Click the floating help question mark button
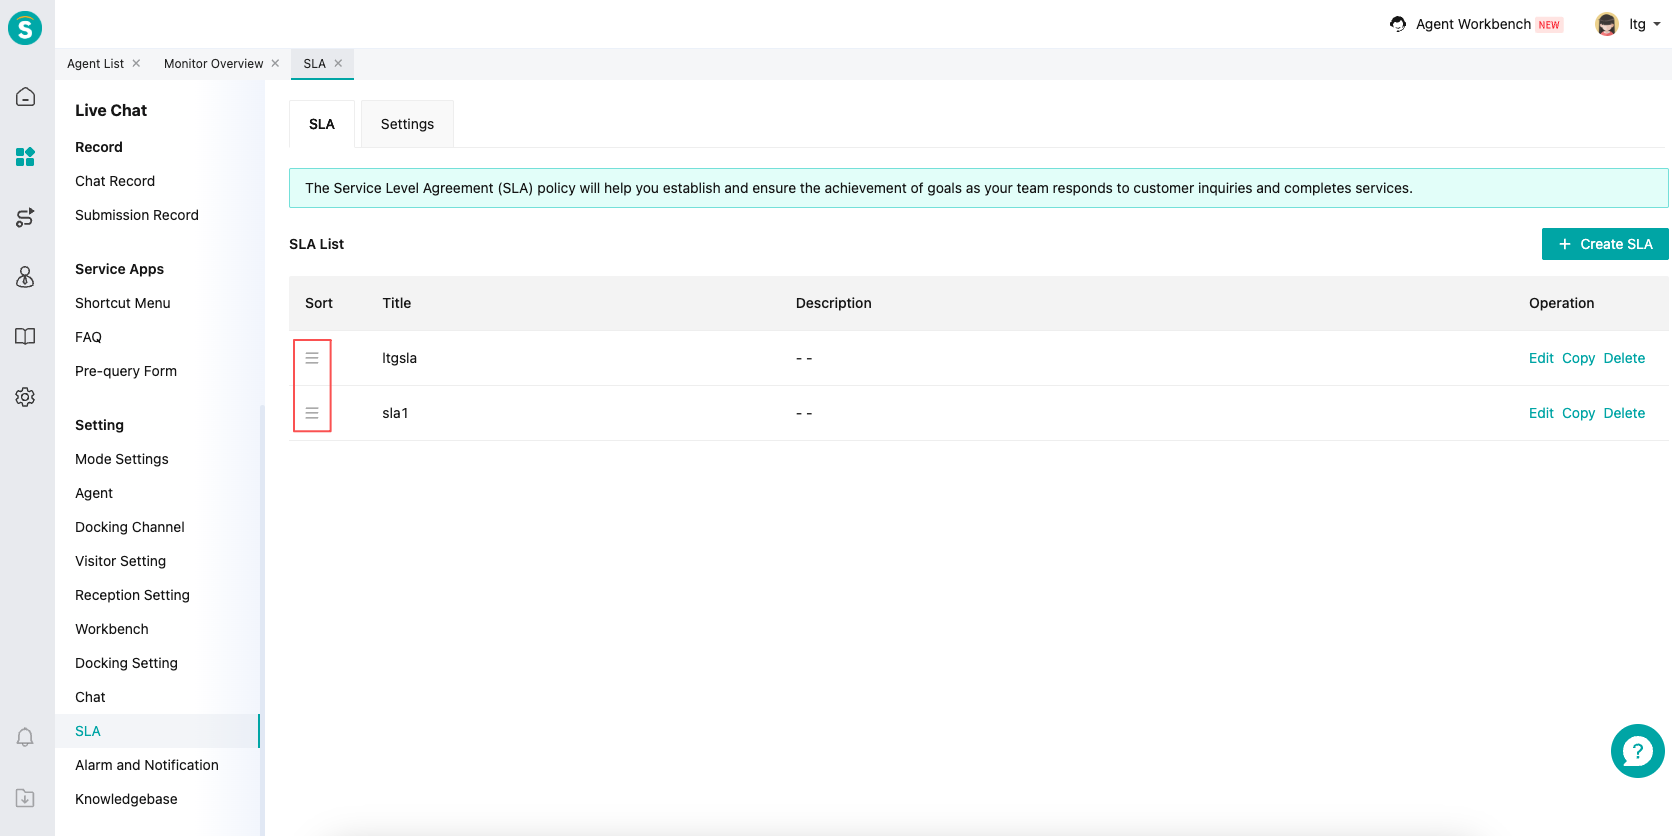 1637,751
